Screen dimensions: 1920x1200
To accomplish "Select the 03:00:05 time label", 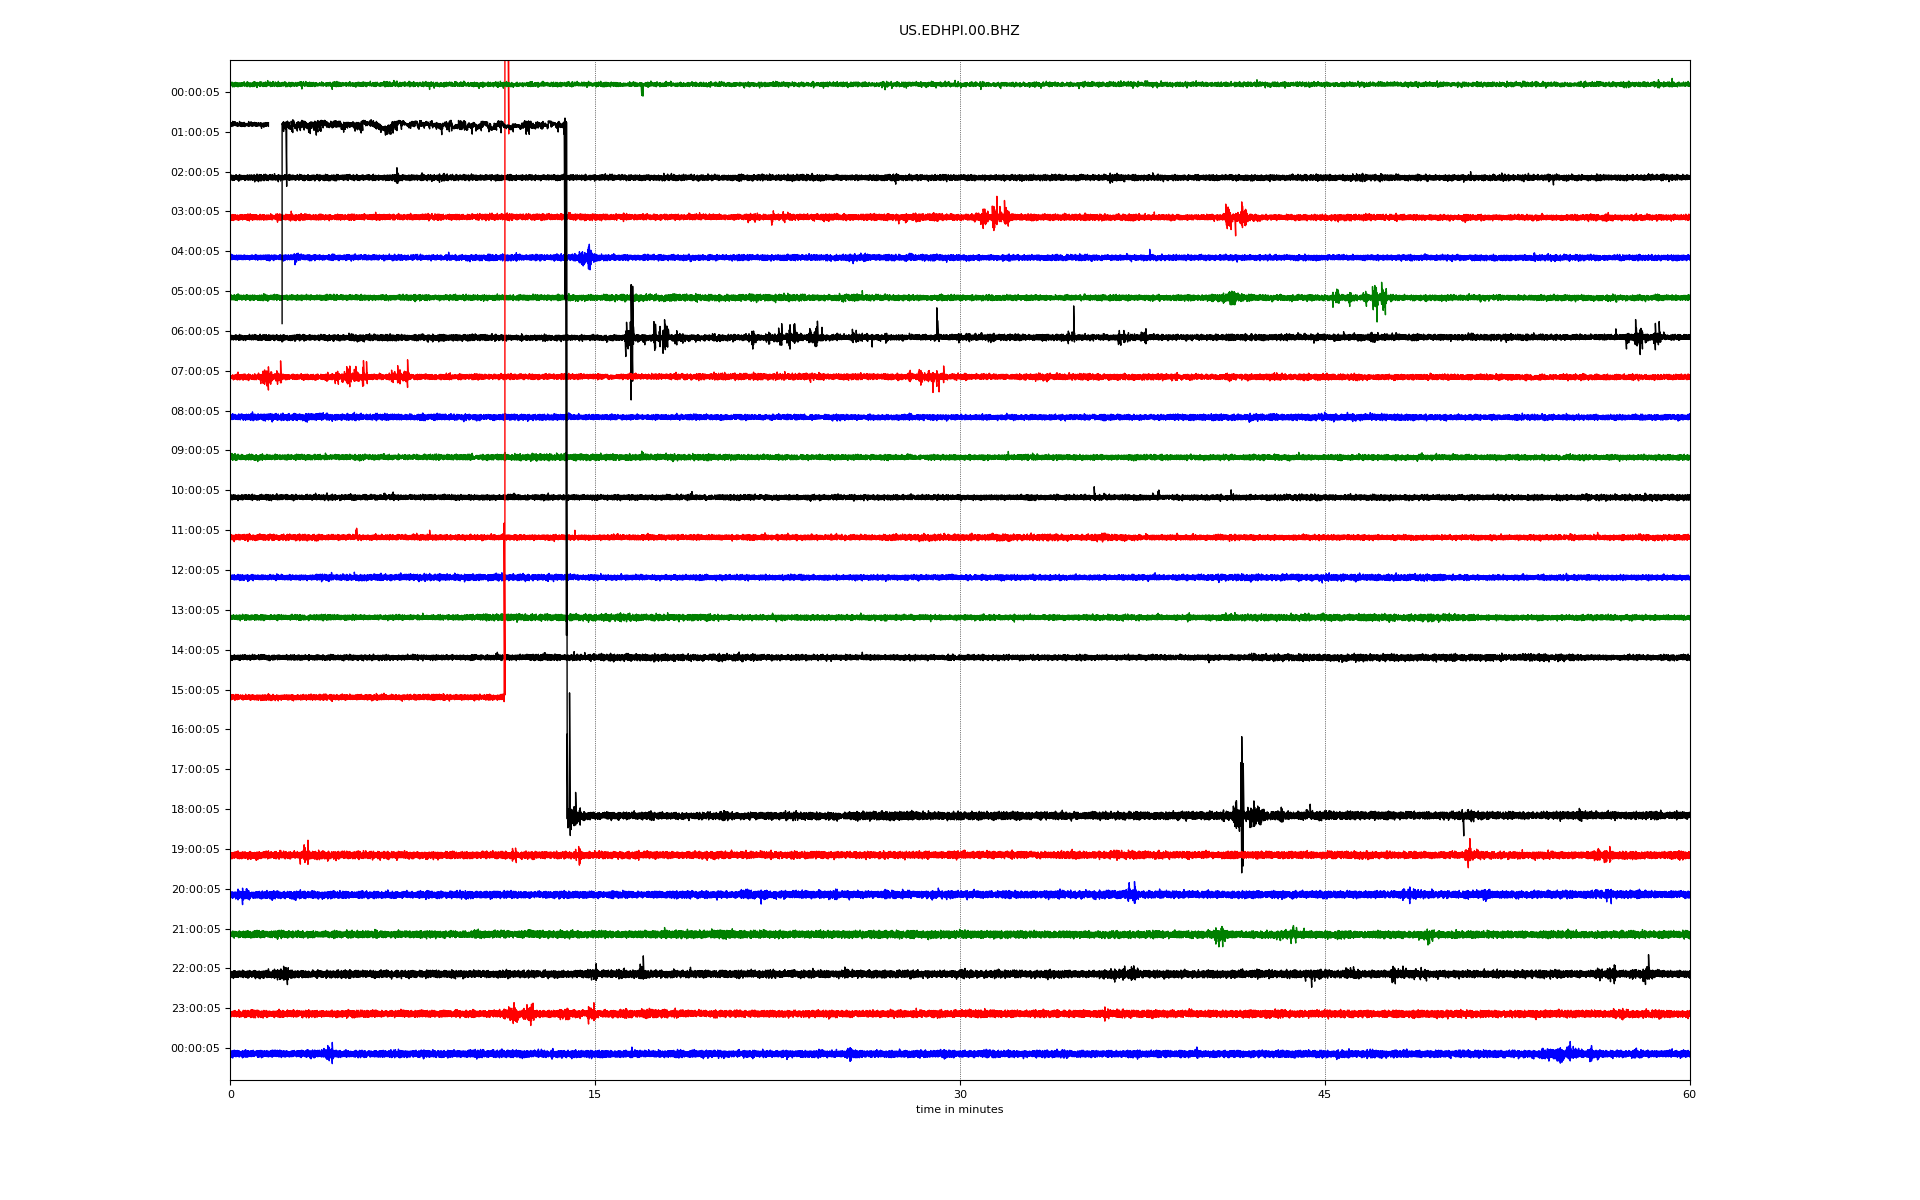I will [x=195, y=212].
